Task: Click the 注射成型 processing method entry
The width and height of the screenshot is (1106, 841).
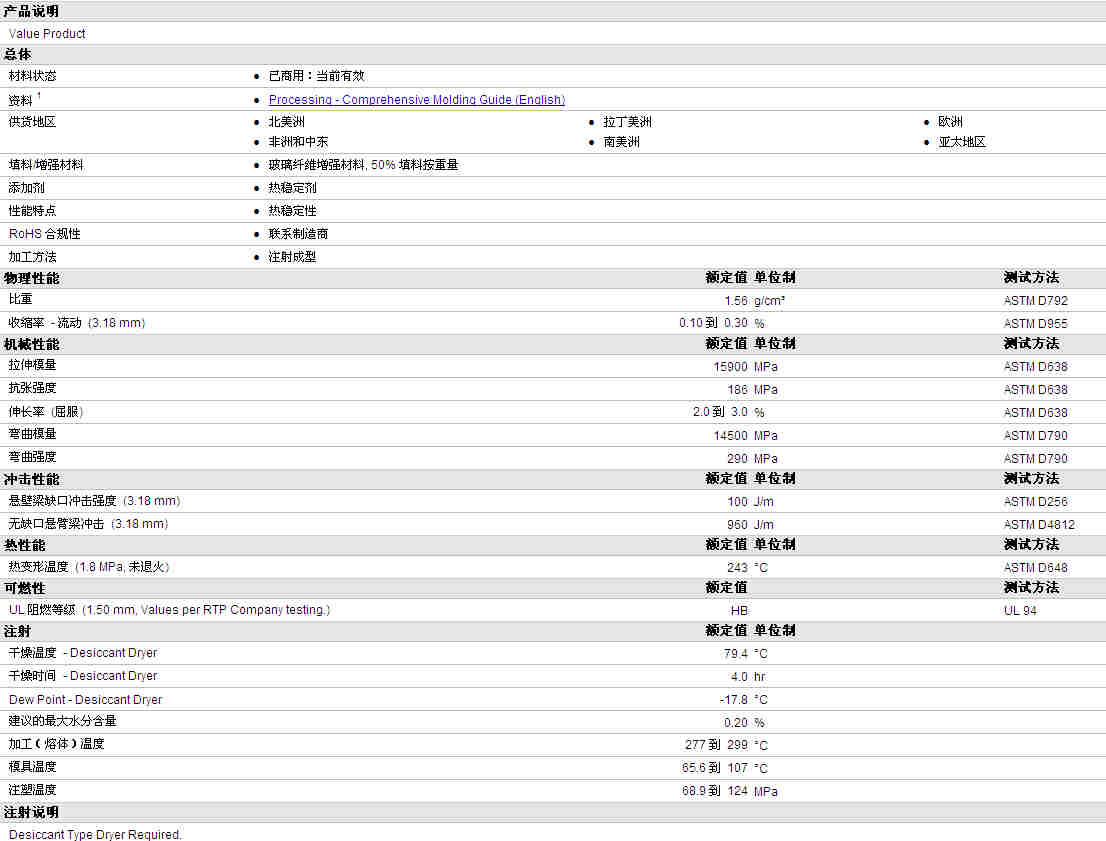Action: (x=293, y=257)
